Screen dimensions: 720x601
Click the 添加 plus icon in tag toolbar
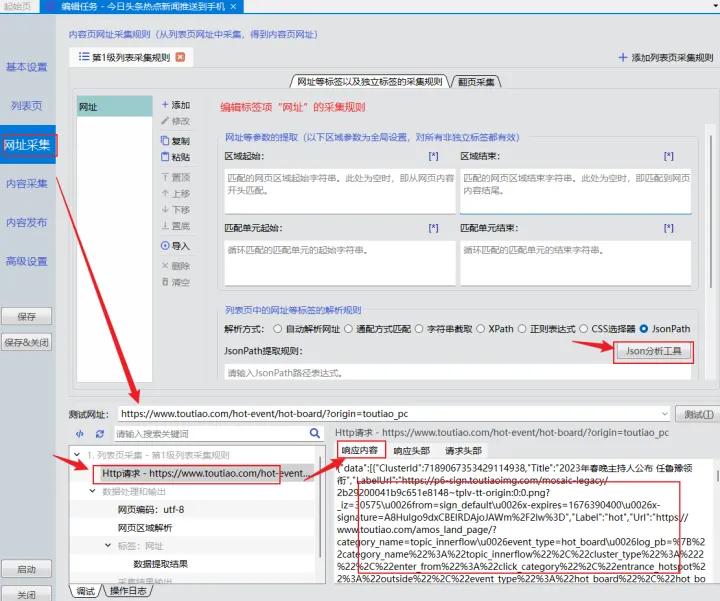[165, 105]
